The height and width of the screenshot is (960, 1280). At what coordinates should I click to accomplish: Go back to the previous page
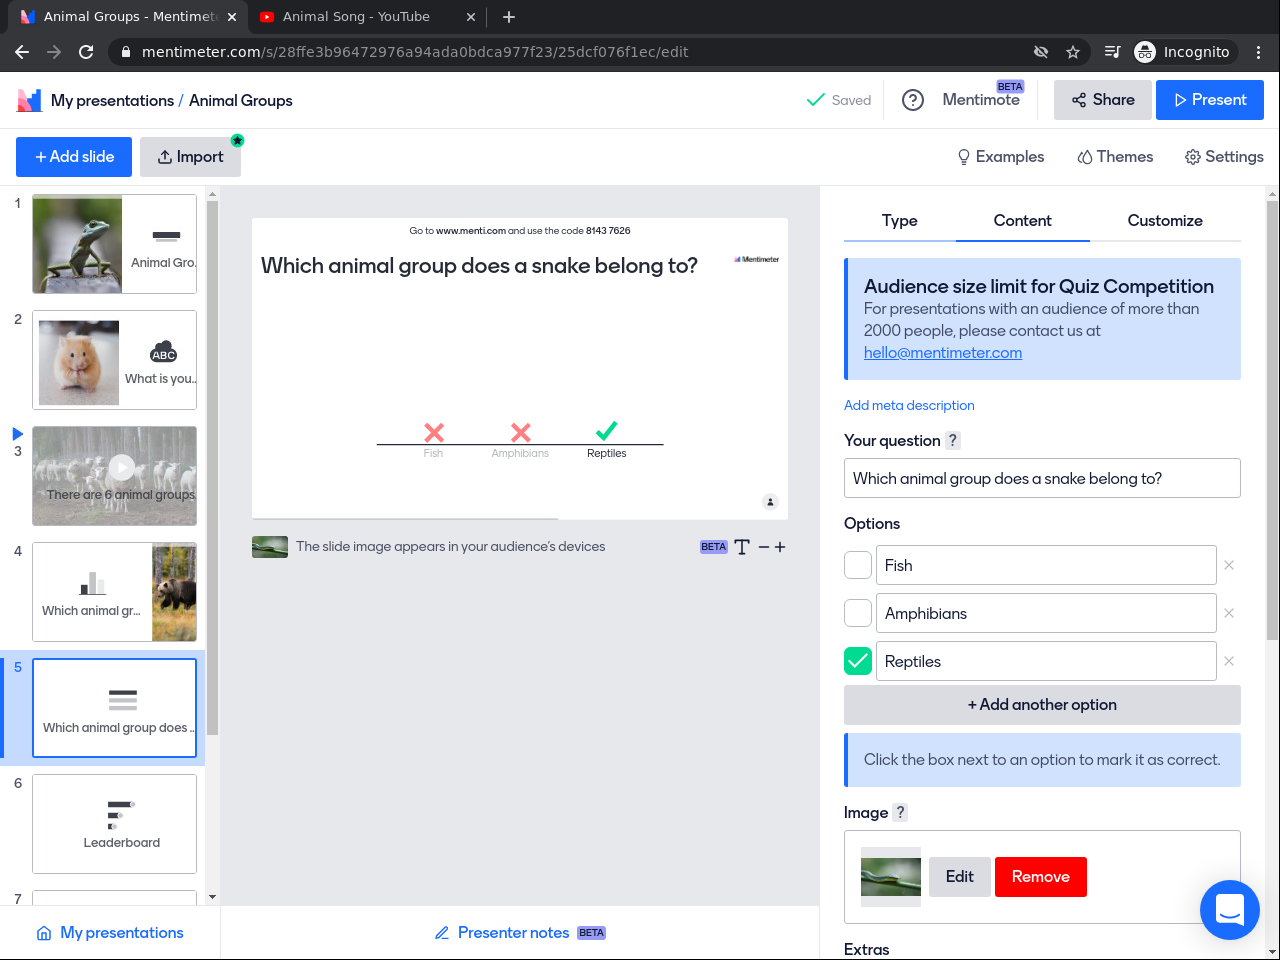(22, 52)
